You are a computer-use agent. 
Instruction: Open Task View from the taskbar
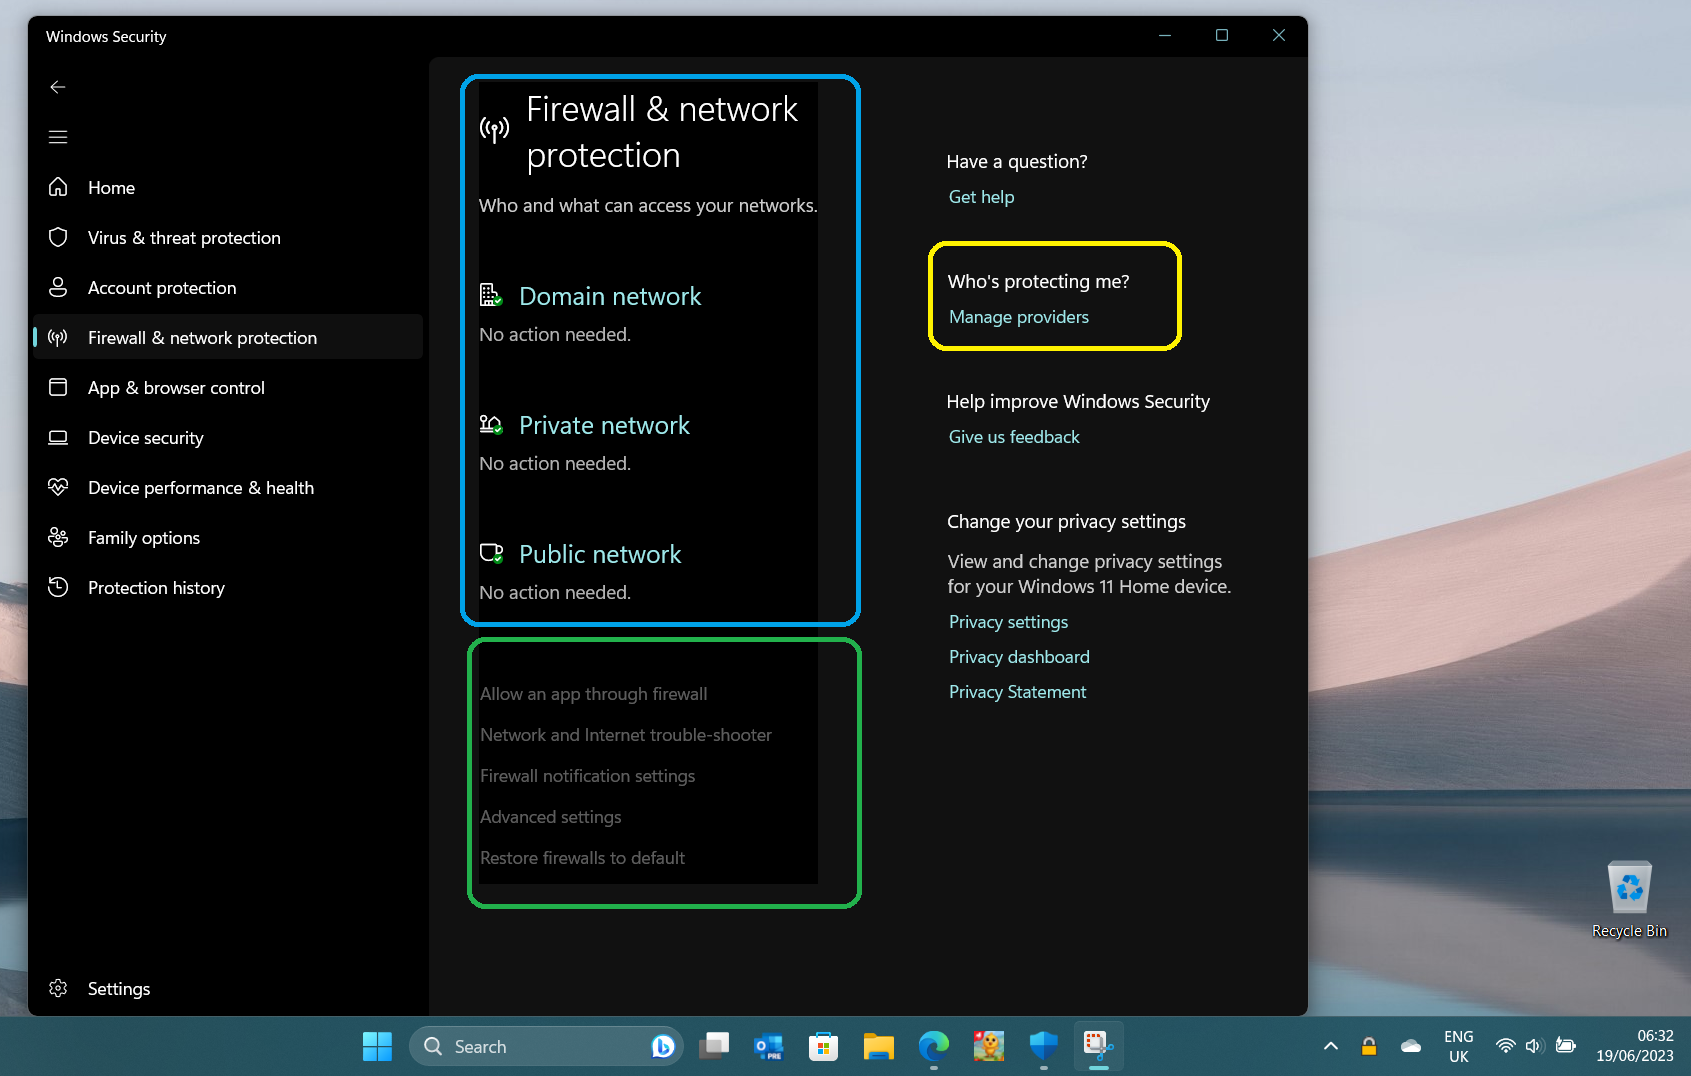coord(714,1046)
